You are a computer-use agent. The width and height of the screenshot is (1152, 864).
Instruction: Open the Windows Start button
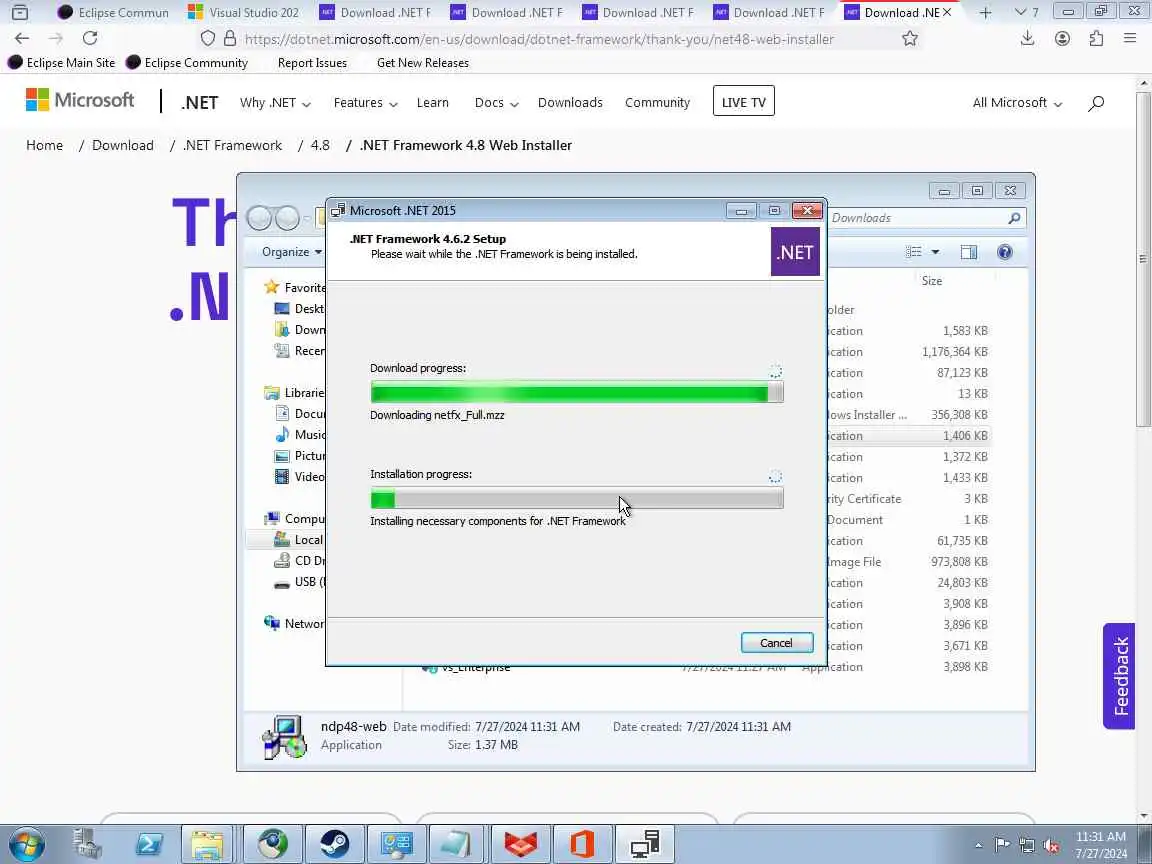(x=26, y=844)
